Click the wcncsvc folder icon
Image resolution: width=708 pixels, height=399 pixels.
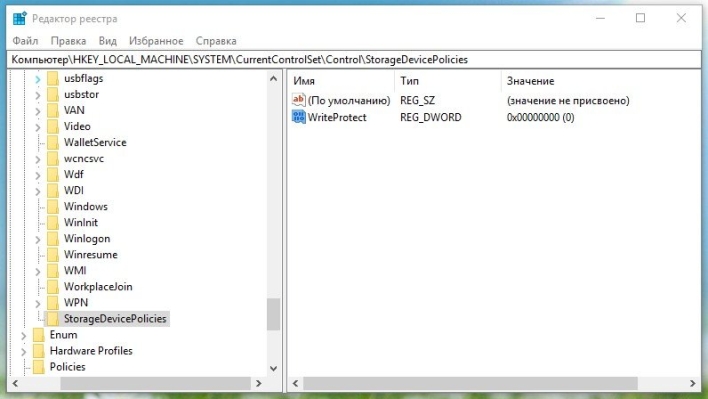pyautogui.click(x=53, y=158)
